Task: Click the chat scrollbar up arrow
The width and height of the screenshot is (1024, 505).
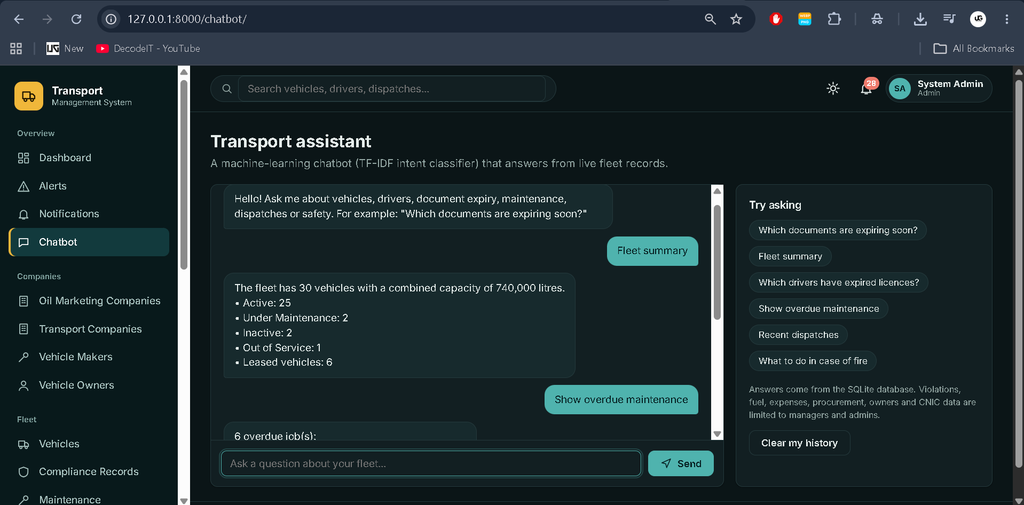Action: pos(716,191)
